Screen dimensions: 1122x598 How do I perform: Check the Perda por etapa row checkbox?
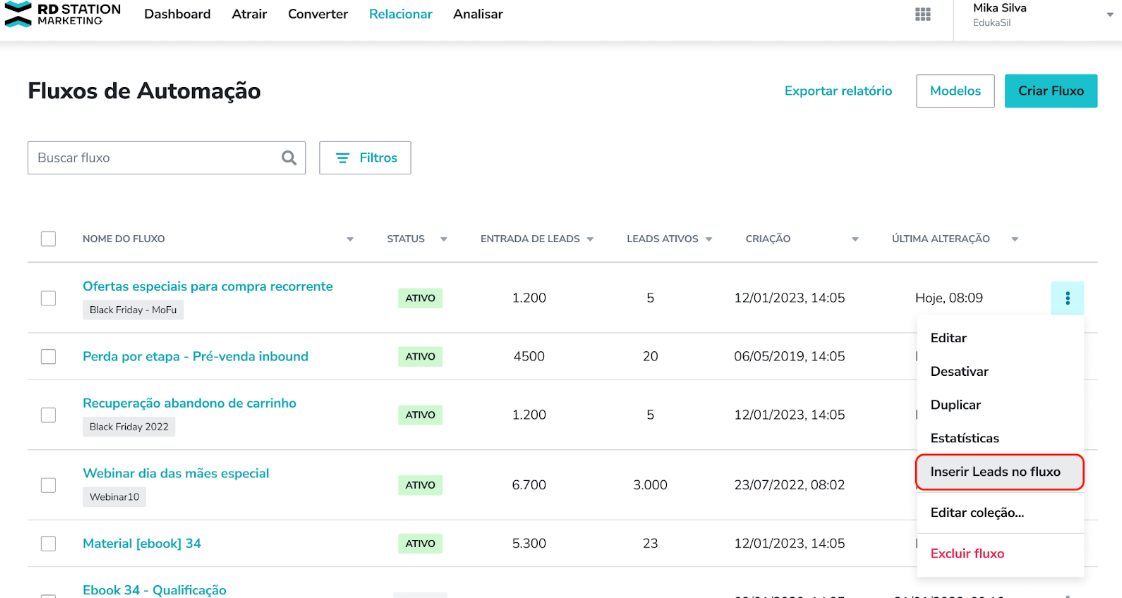click(49, 356)
